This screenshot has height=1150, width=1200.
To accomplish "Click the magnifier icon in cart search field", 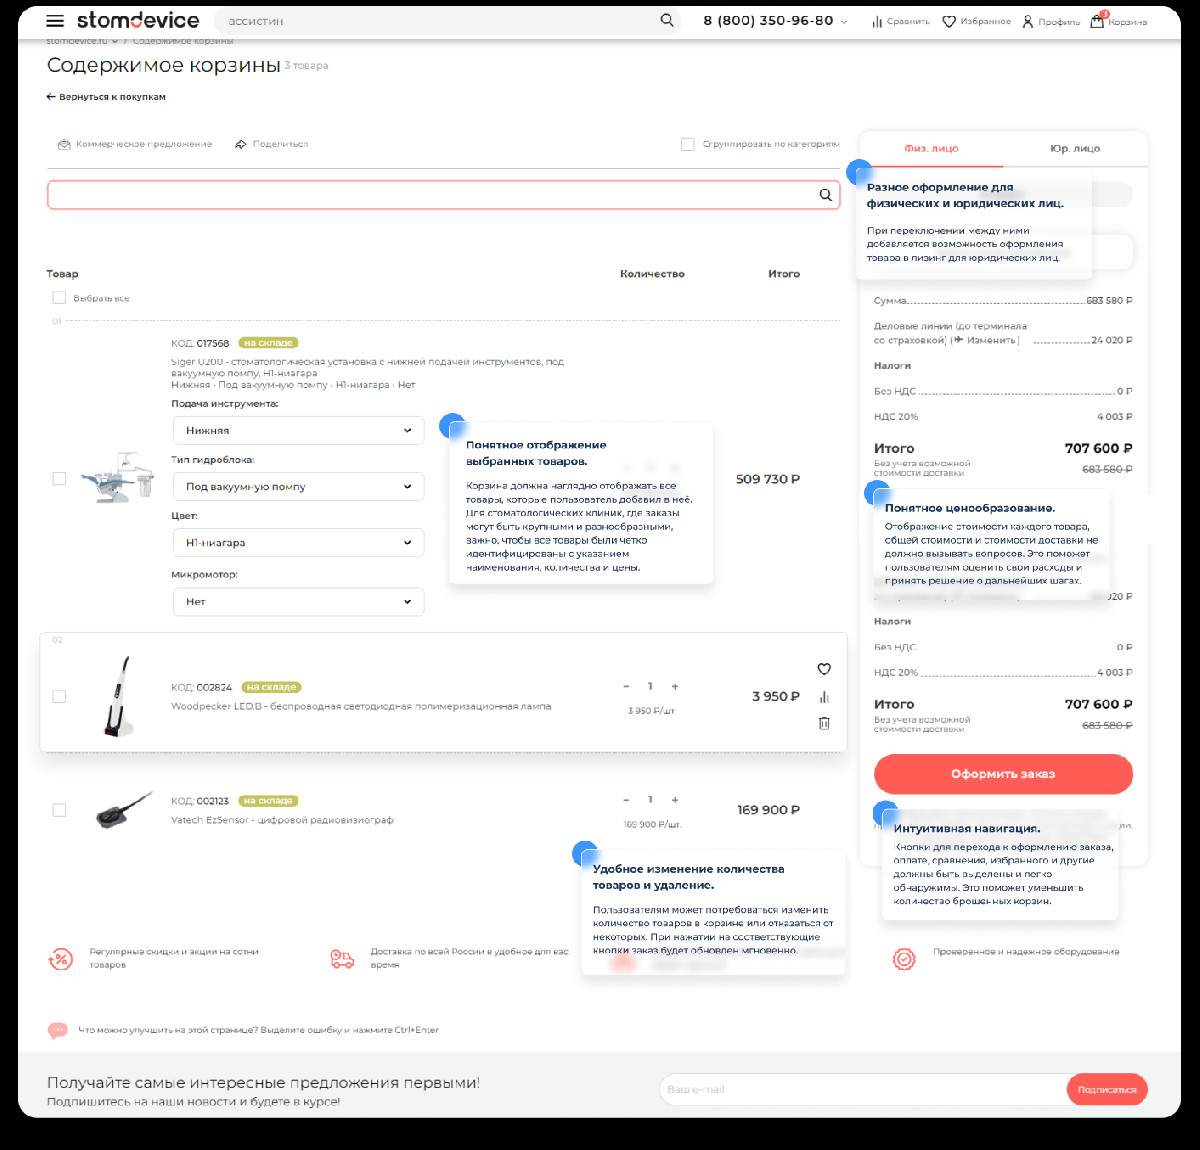I will [826, 195].
